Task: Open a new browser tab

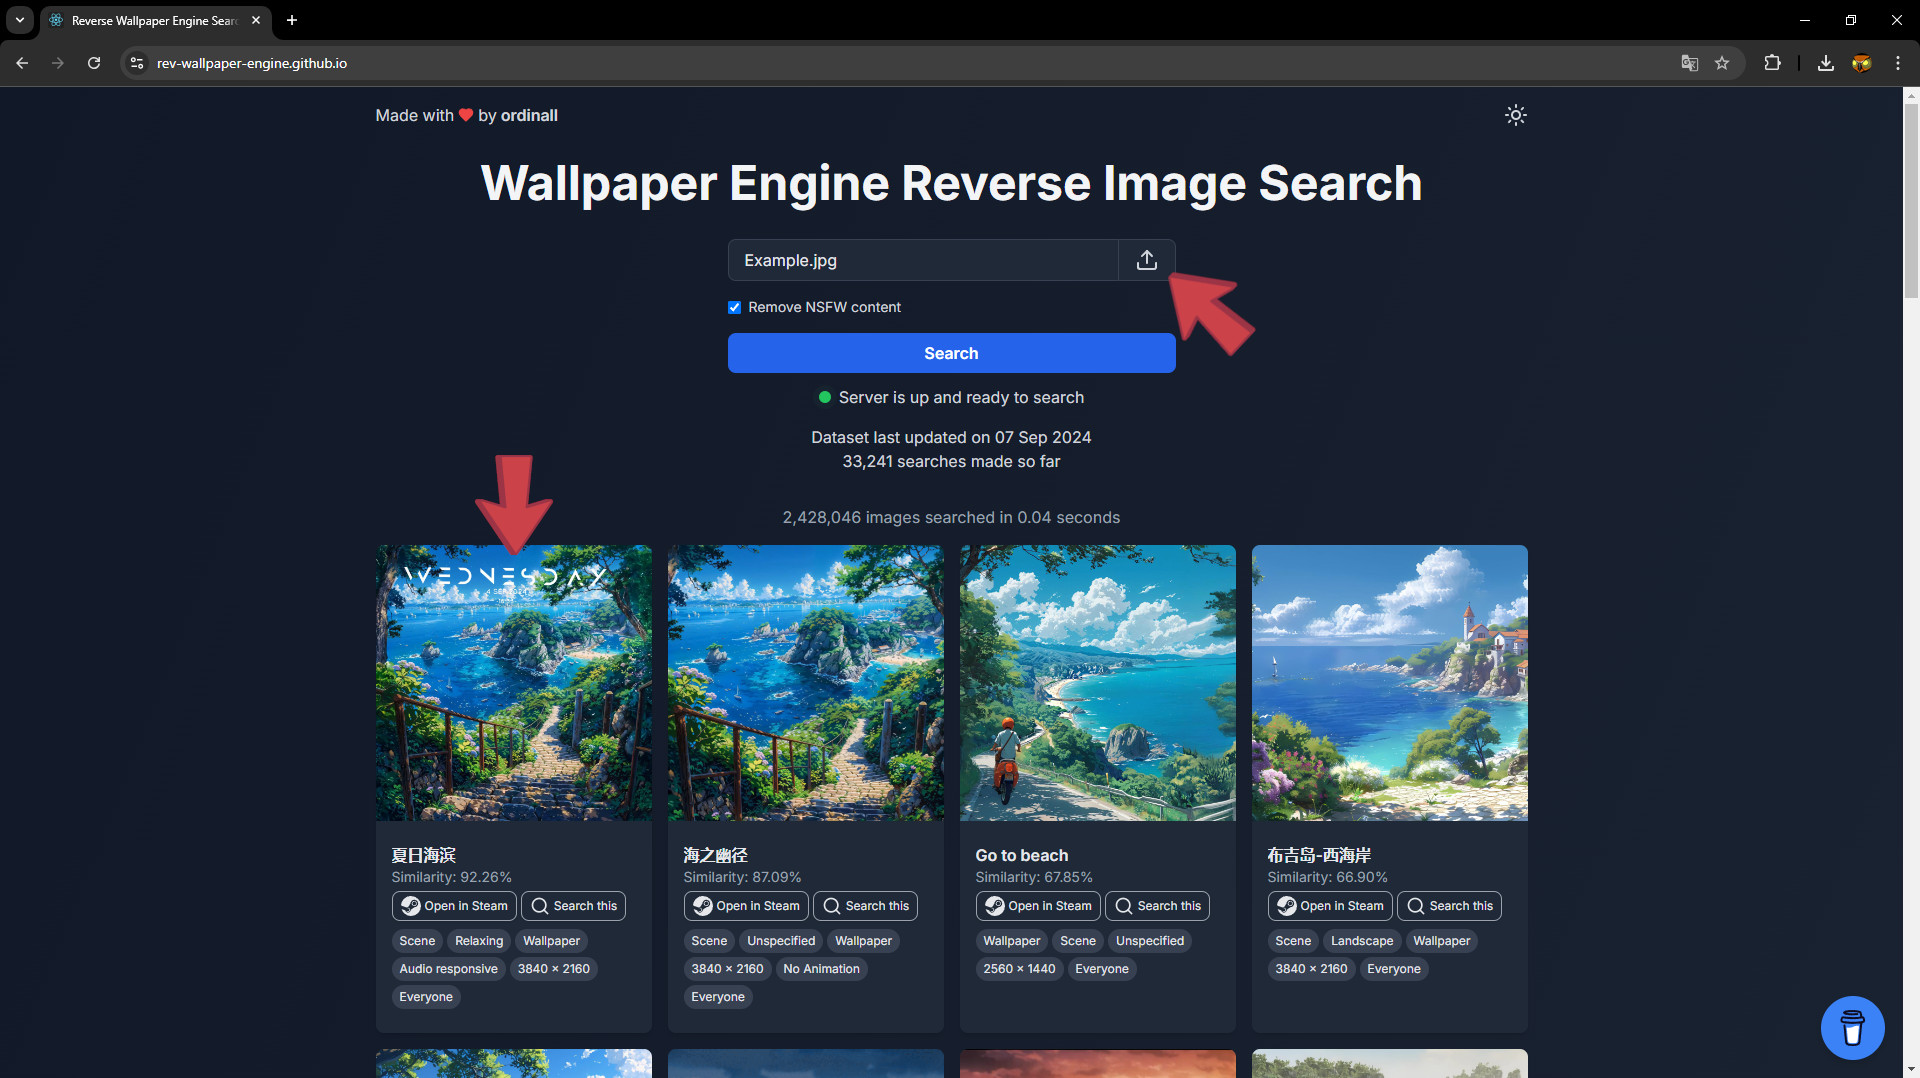Action: 292,20
